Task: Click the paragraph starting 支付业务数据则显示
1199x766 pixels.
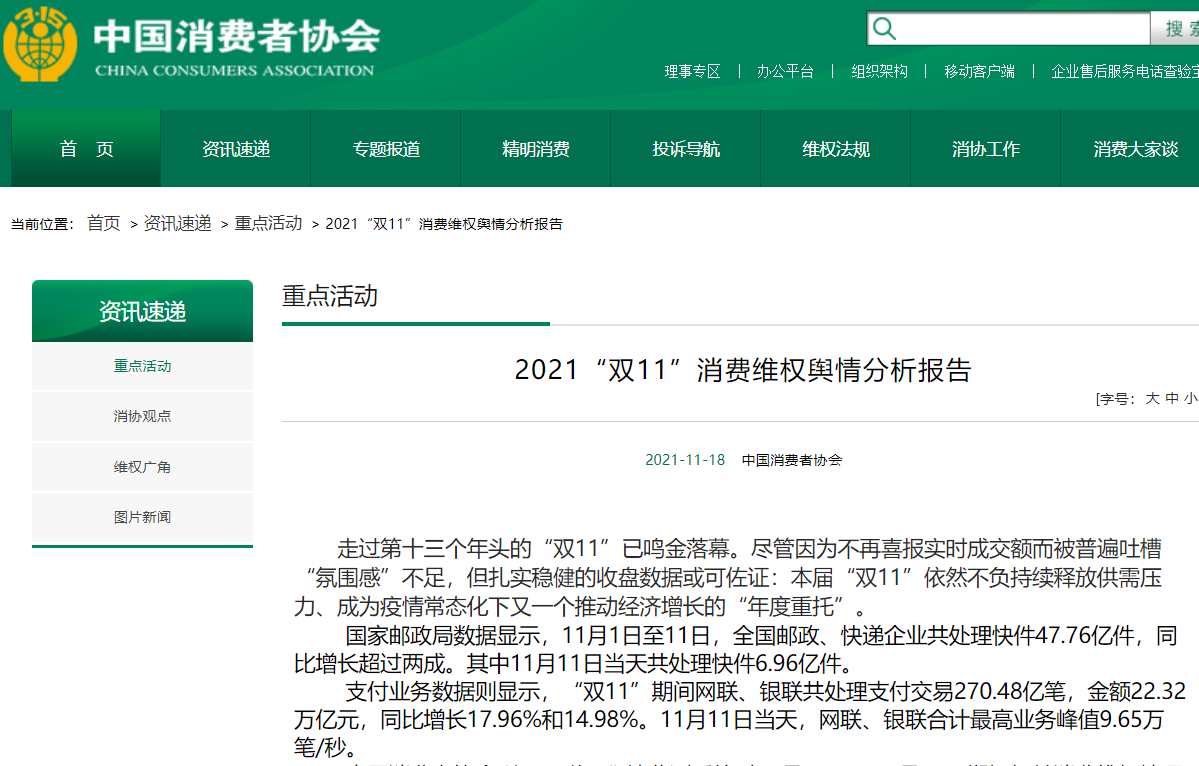Action: coord(739,719)
